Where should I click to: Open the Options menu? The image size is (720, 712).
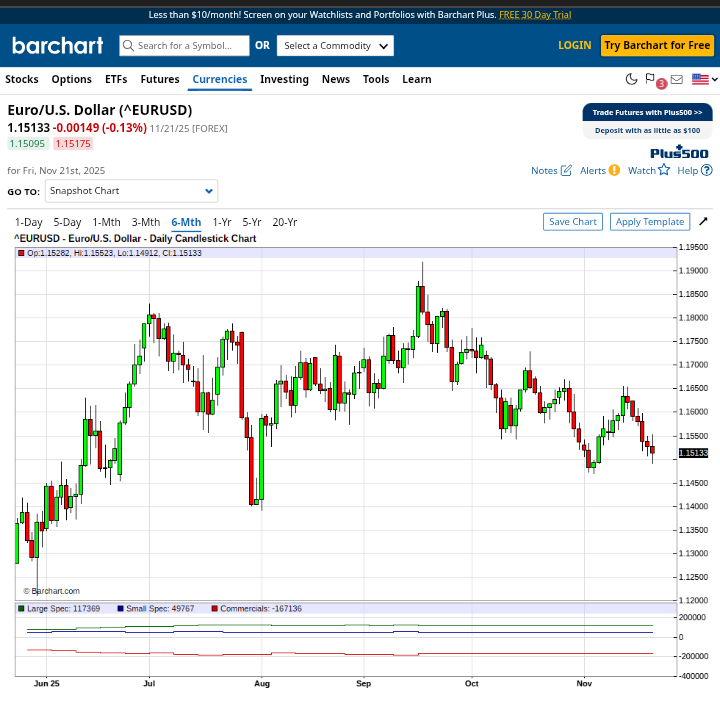click(x=72, y=79)
